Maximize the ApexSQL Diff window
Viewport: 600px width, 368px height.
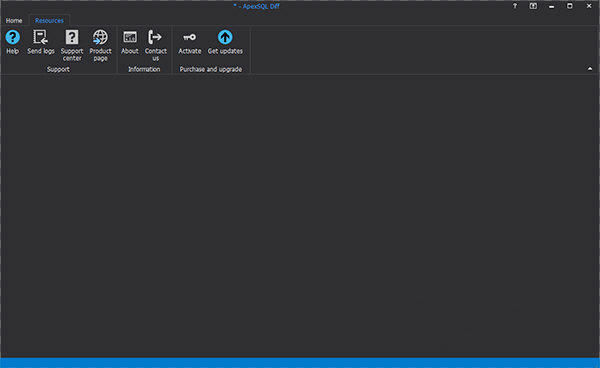tap(570, 6)
